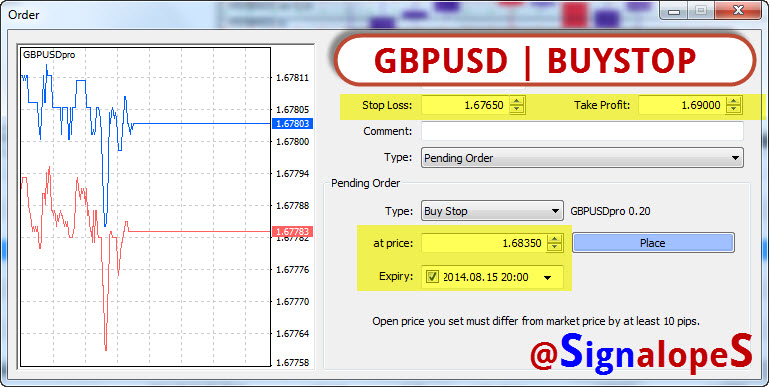
Task: Select the Take Profit value field
Action: coord(682,105)
